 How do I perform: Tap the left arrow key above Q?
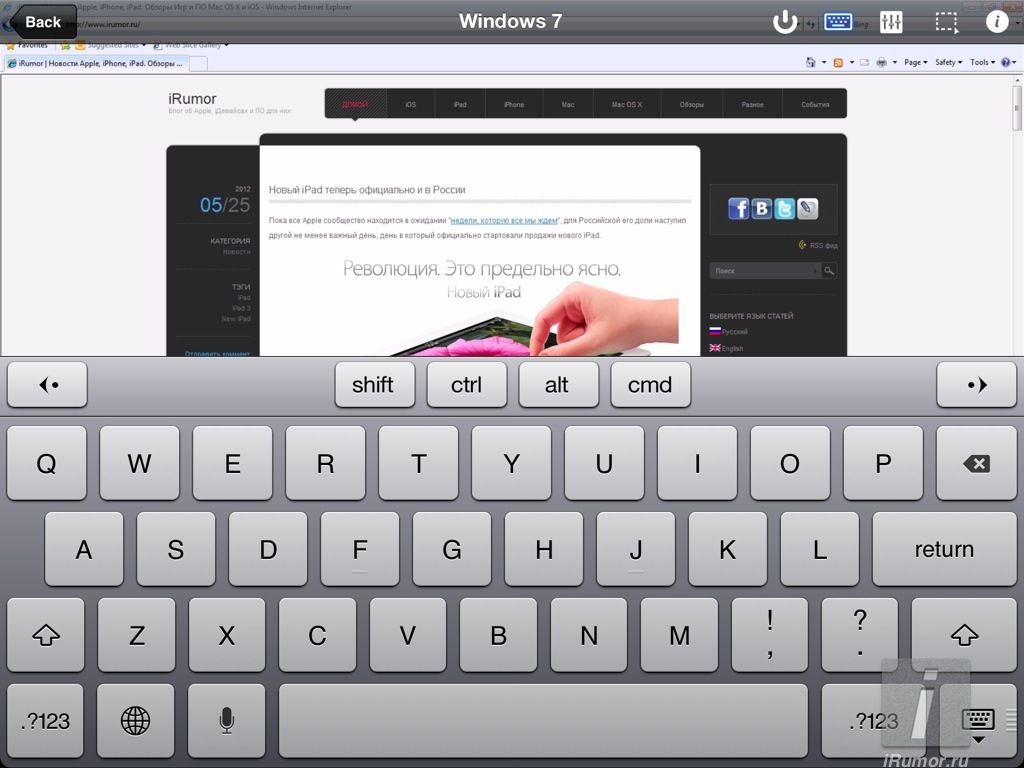(x=47, y=385)
